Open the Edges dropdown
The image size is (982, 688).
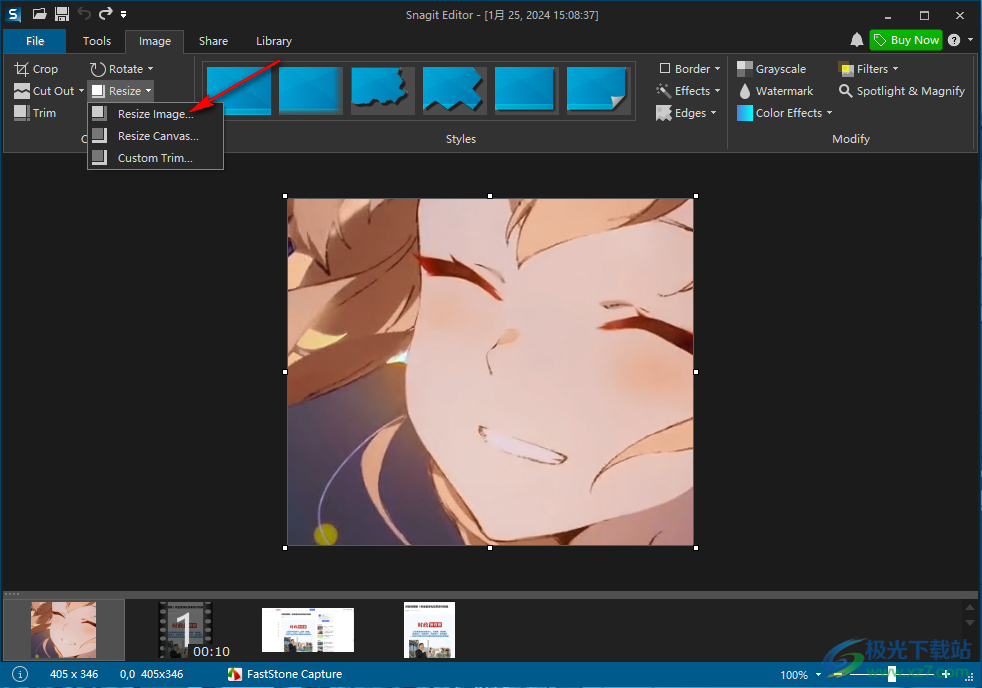tap(686, 113)
